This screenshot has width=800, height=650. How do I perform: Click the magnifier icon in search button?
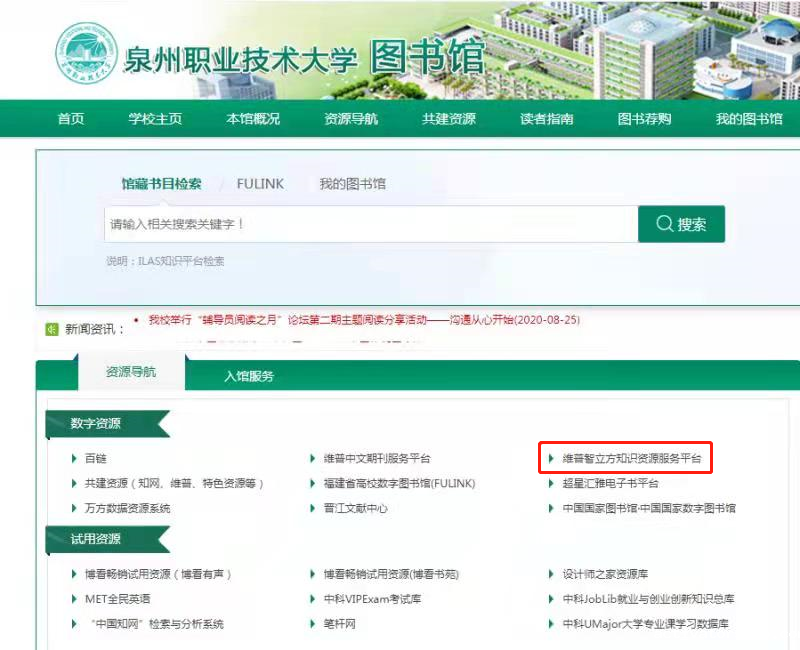[664, 225]
